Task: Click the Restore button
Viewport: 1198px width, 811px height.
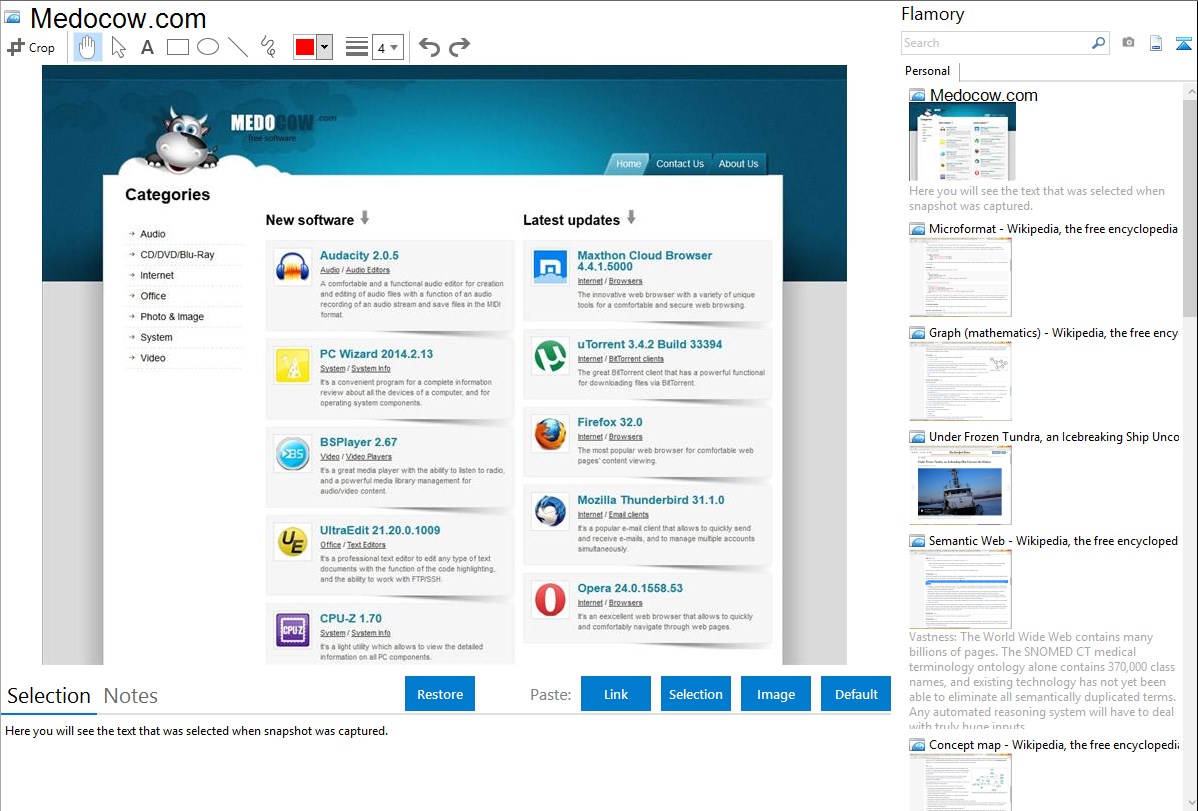Action: [440, 694]
